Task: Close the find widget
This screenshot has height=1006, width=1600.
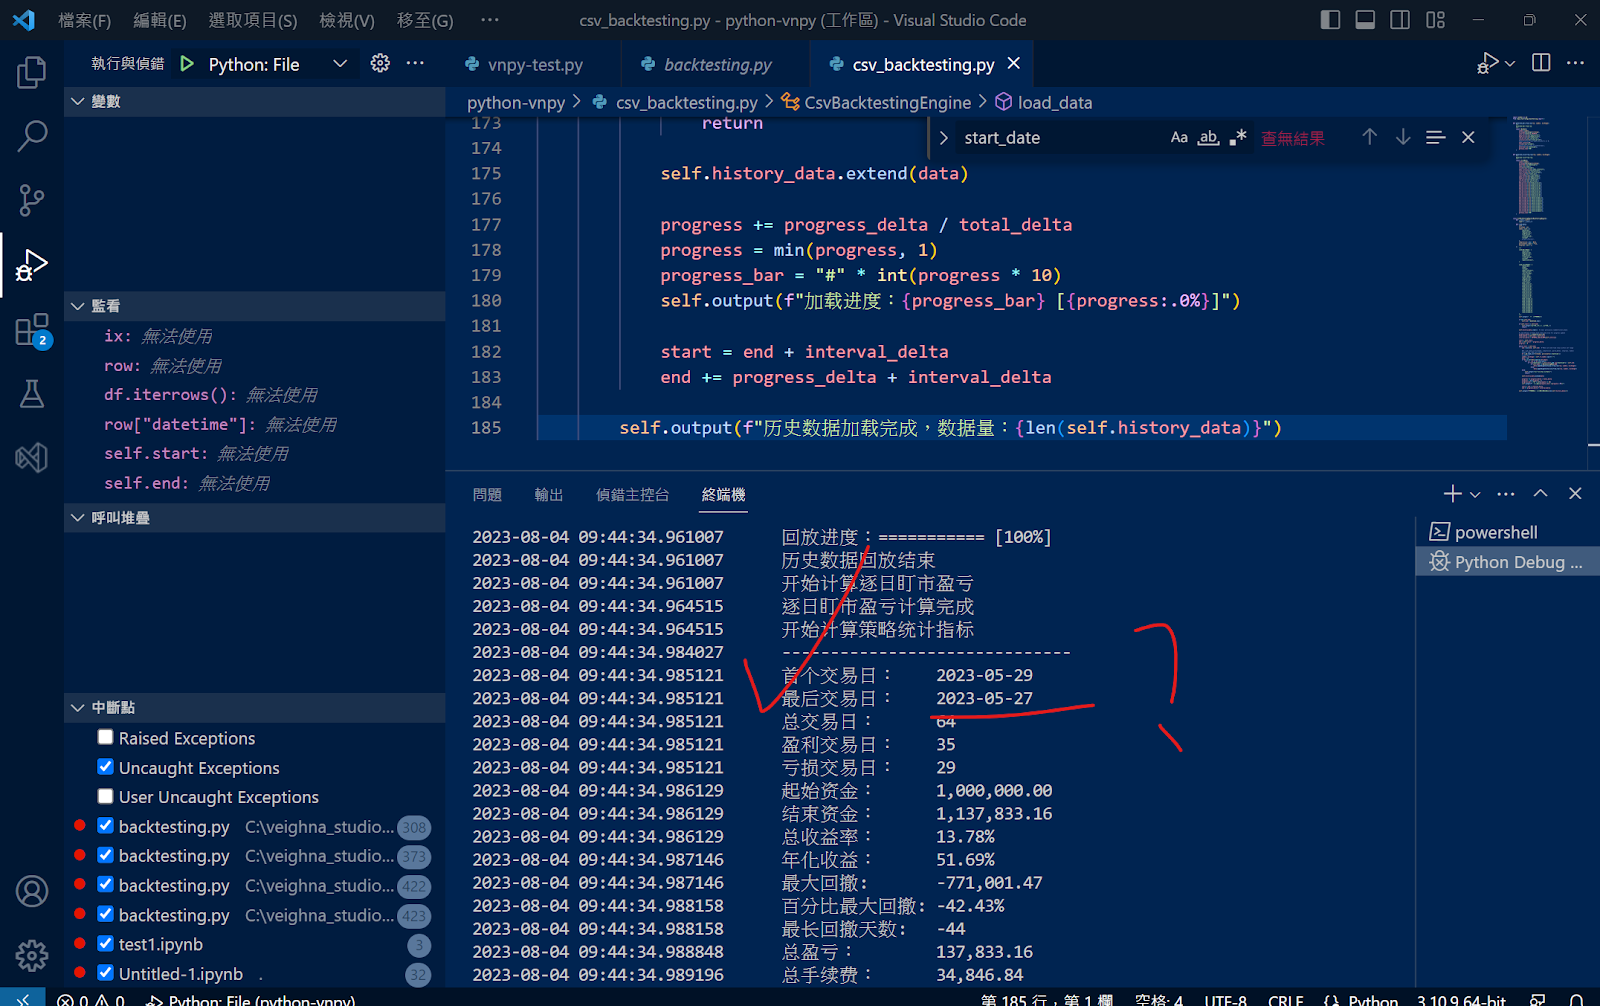Action: tap(1468, 137)
